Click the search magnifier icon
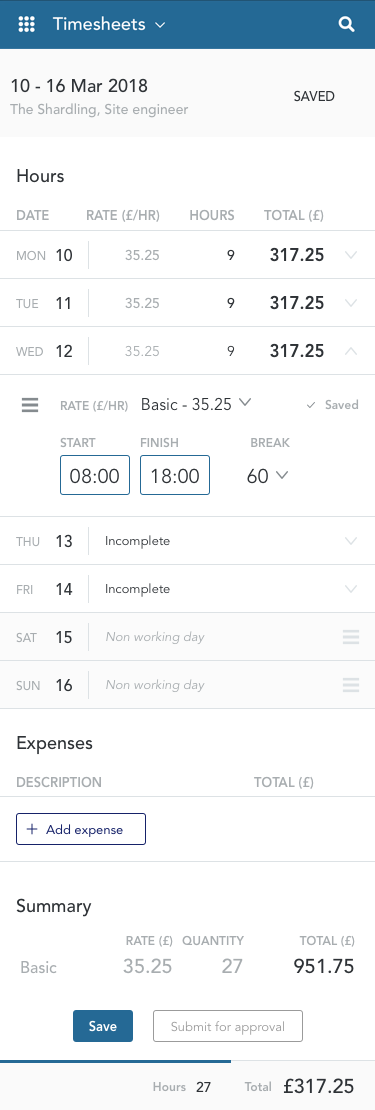375x1110 pixels. pos(346,24)
